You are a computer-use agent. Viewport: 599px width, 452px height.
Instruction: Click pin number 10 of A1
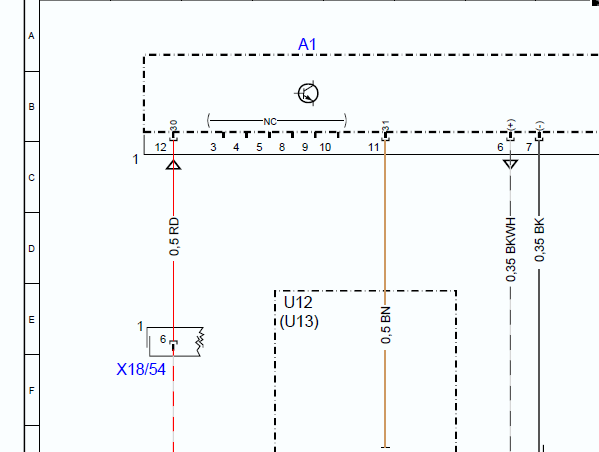click(x=325, y=147)
